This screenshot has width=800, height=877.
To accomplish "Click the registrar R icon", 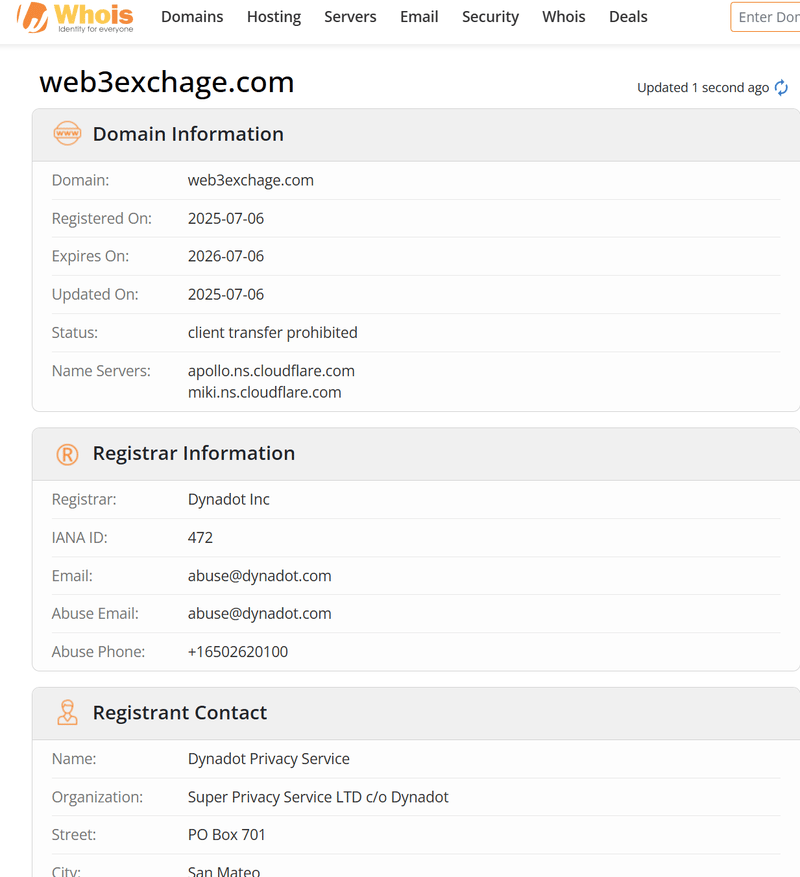I will tap(67, 454).
